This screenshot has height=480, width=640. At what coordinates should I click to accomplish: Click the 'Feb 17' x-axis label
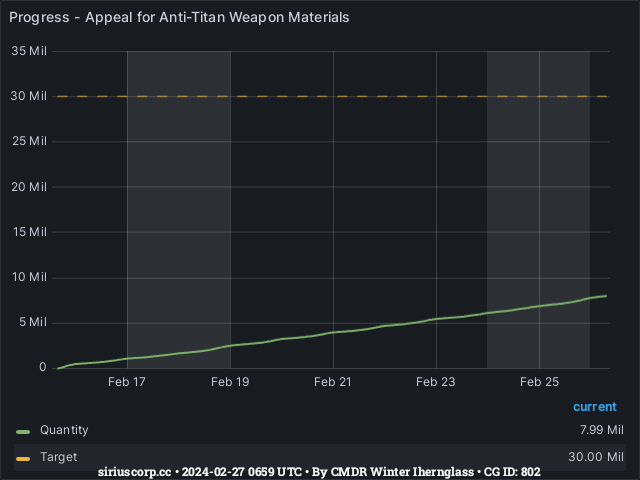pyautogui.click(x=127, y=382)
